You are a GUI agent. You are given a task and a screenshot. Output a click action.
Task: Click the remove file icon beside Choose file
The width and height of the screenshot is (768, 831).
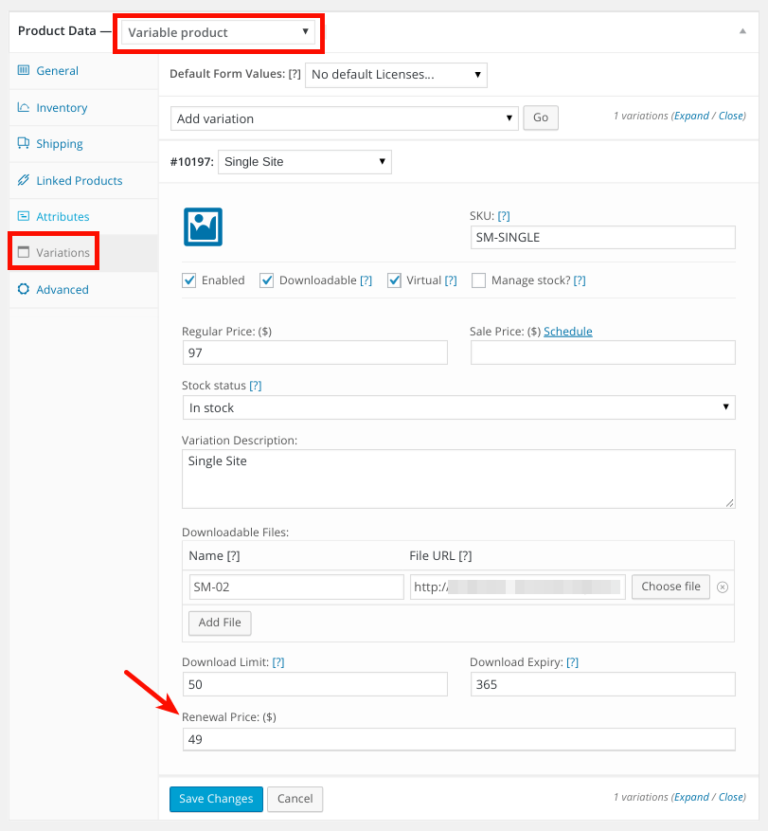tap(722, 587)
